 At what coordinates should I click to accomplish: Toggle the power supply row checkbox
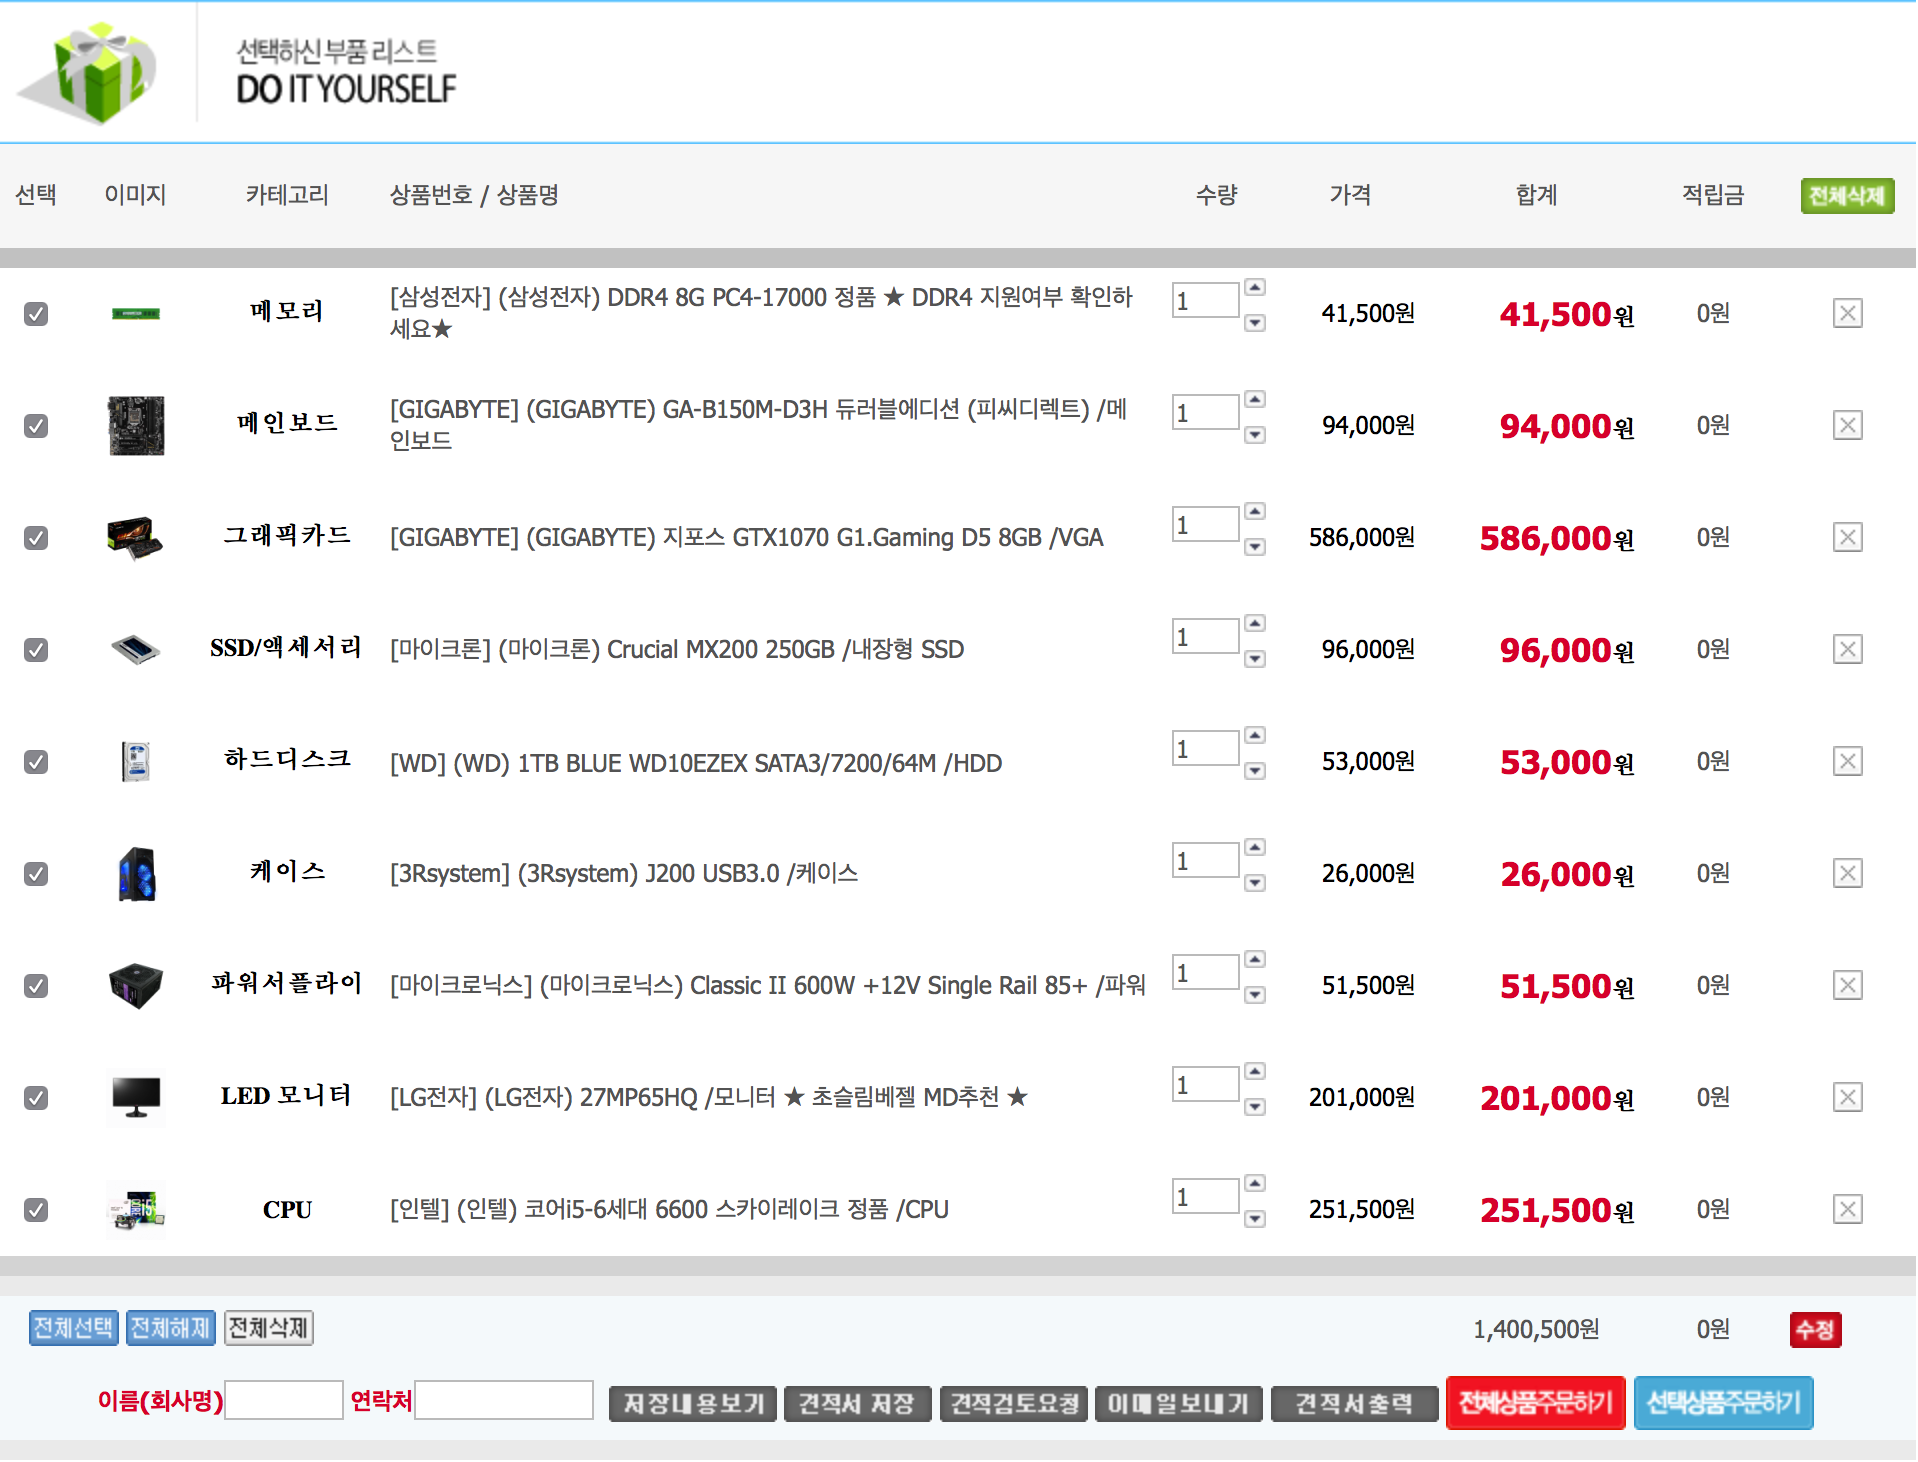pos(36,986)
